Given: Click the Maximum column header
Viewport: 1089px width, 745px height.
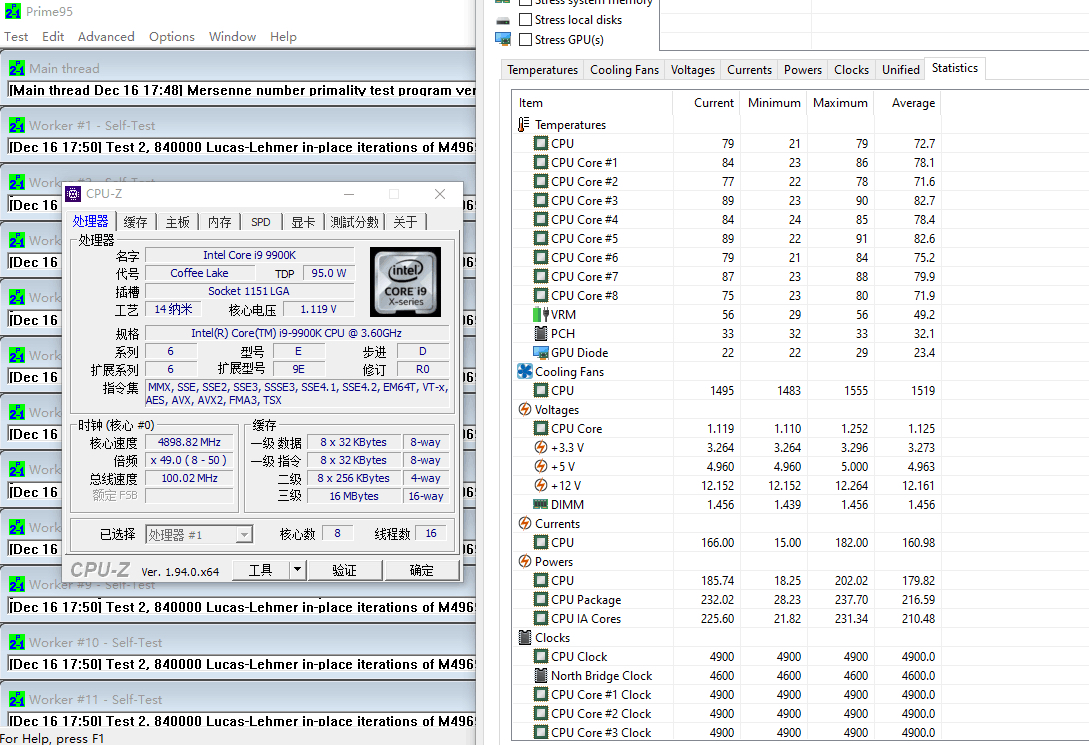Looking at the screenshot, I should [x=840, y=103].
